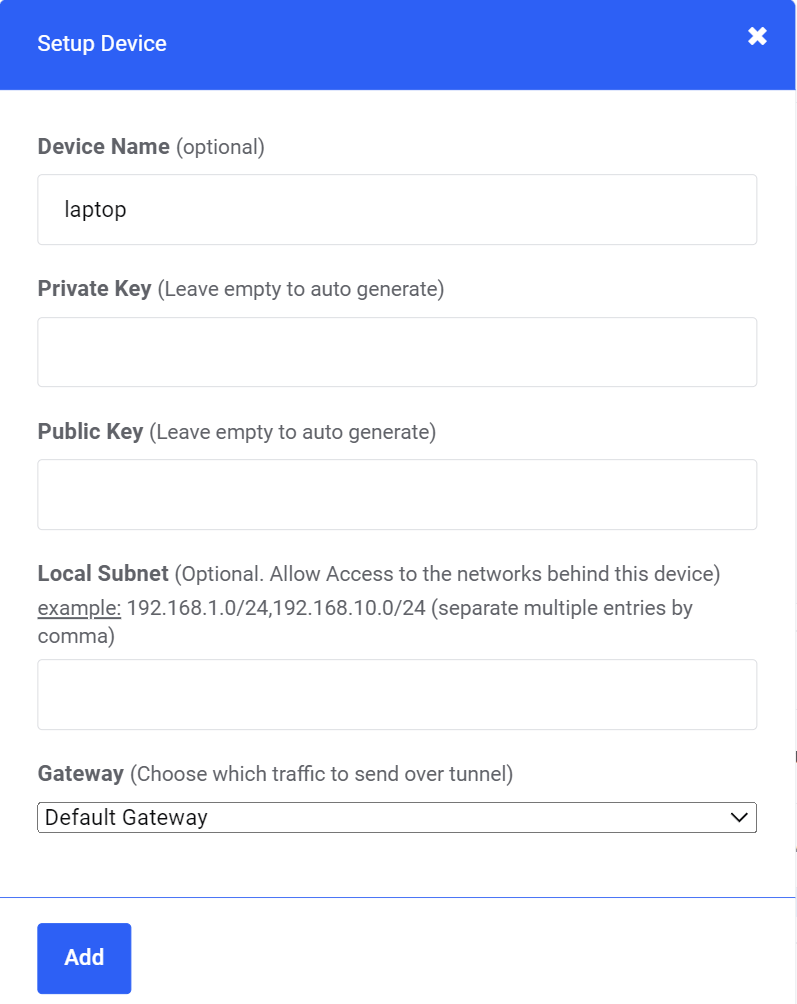Click the Private Key input box
Image resolution: width=797 pixels, height=1004 pixels.
point(397,351)
